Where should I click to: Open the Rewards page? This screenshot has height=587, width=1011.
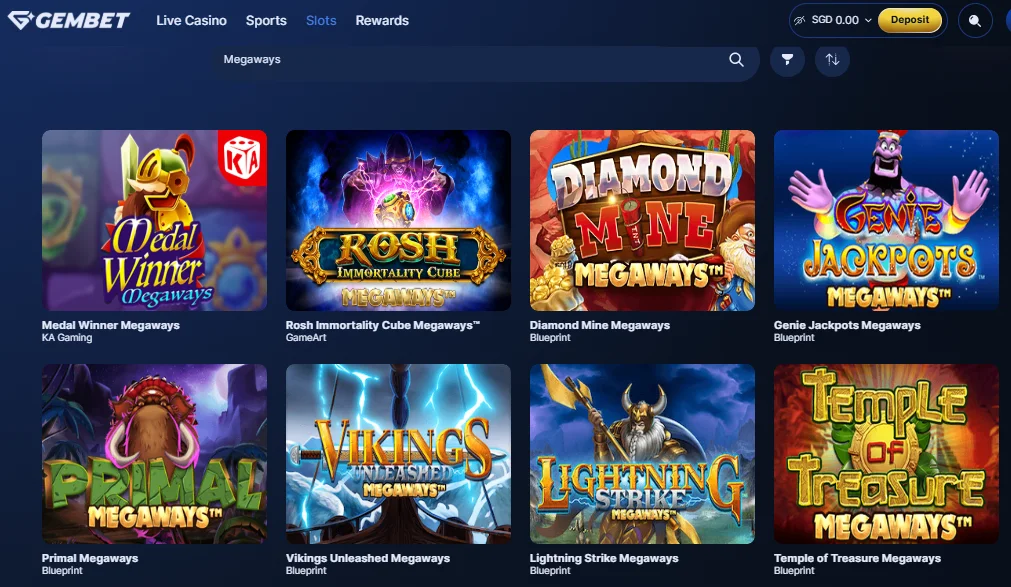click(x=382, y=21)
